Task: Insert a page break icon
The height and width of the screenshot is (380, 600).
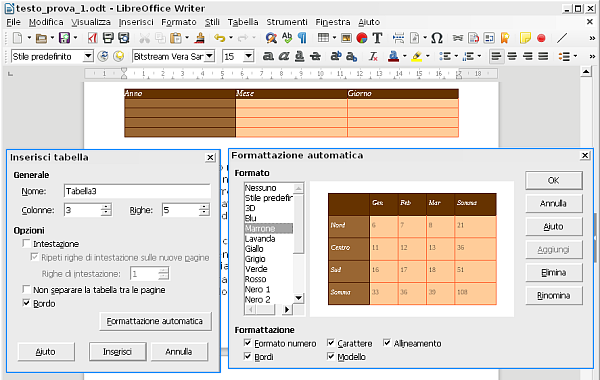Action: pos(398,38)
